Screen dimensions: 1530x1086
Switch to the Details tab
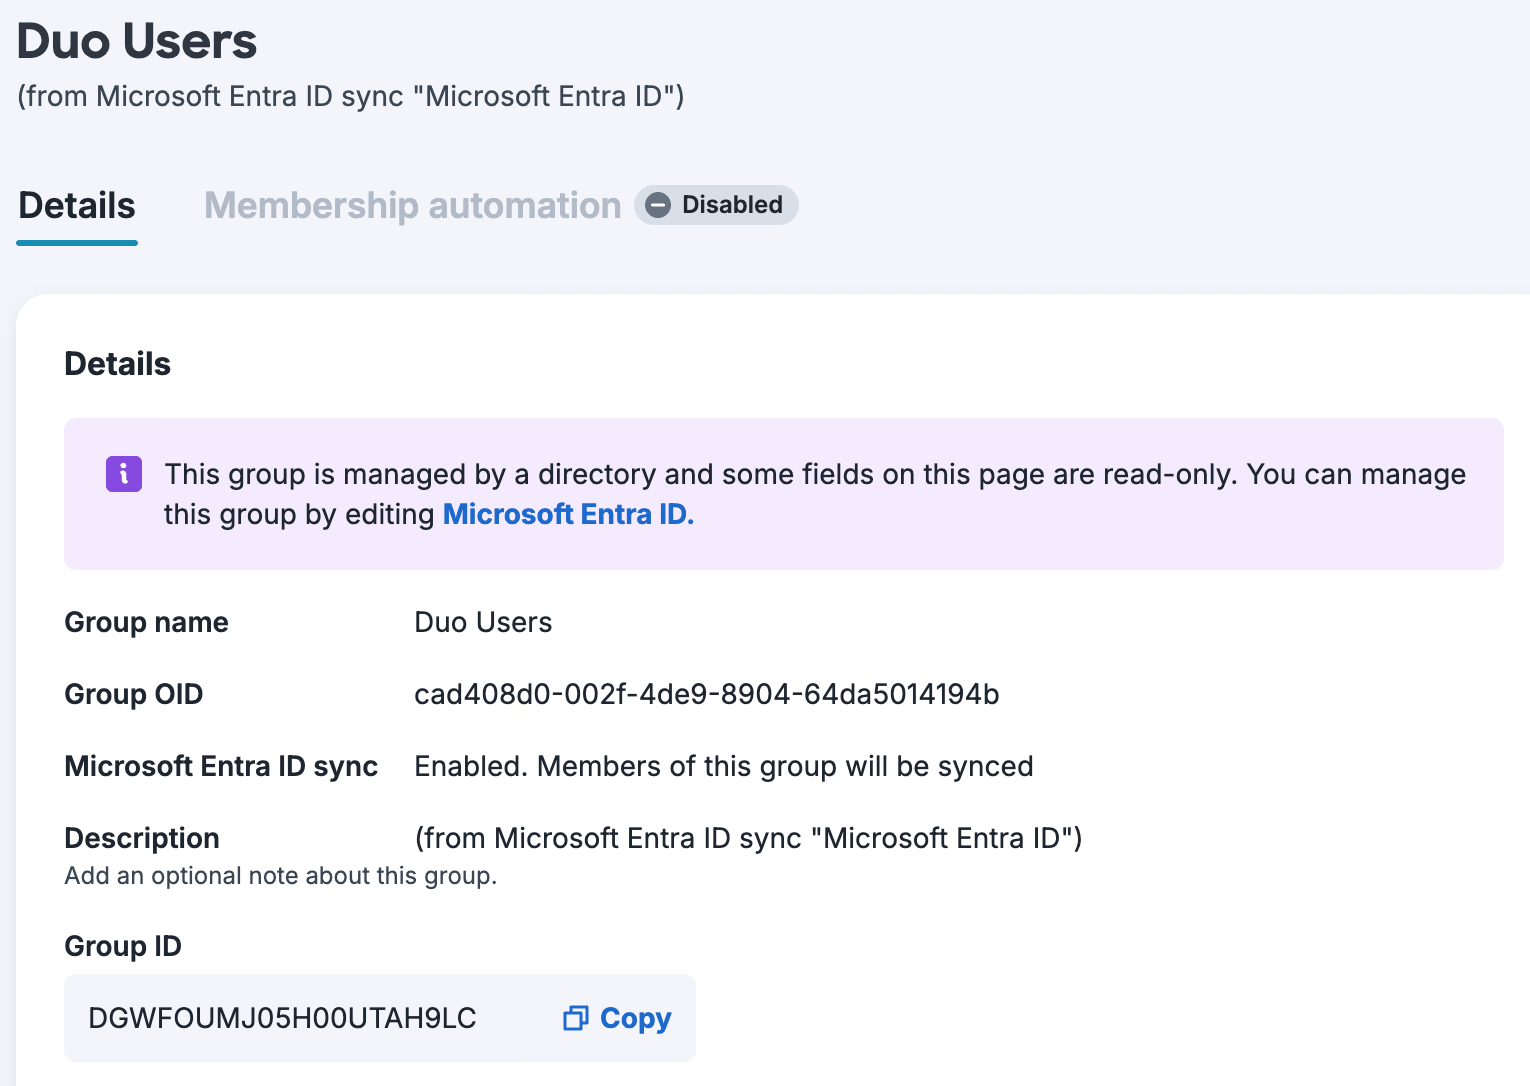77,206
